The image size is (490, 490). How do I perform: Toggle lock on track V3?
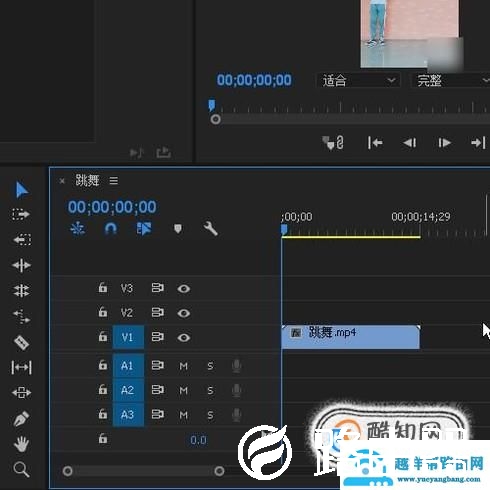tap(103, 288)
